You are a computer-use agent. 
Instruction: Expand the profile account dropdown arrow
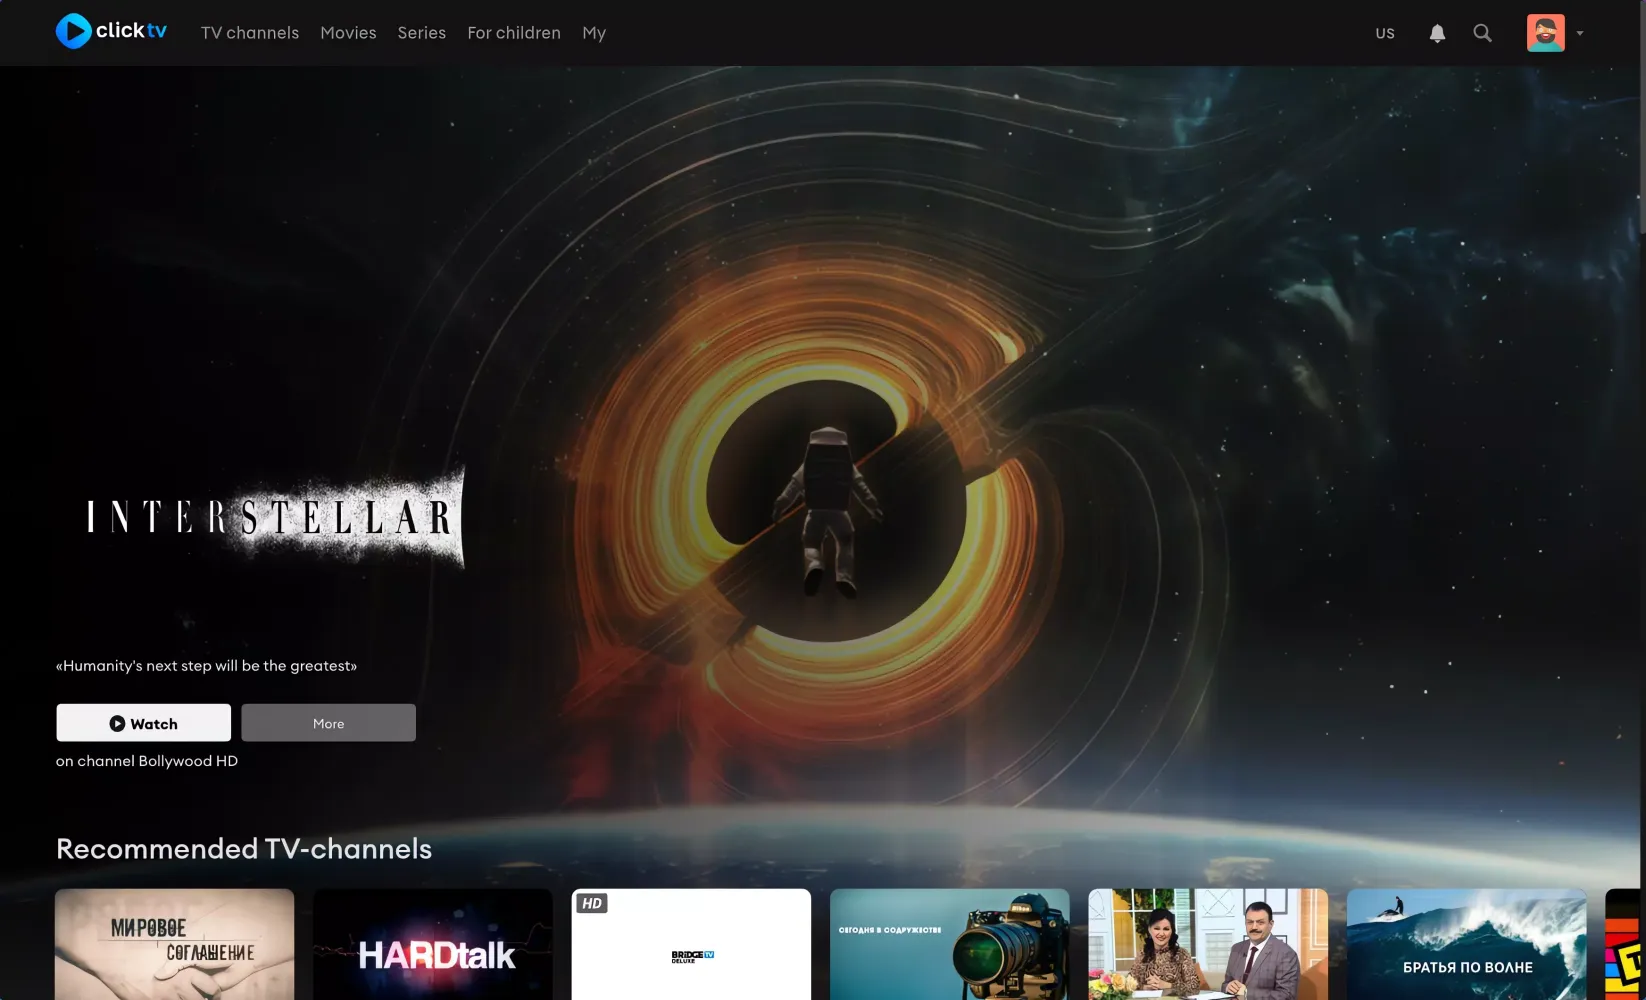(1580, 33)
